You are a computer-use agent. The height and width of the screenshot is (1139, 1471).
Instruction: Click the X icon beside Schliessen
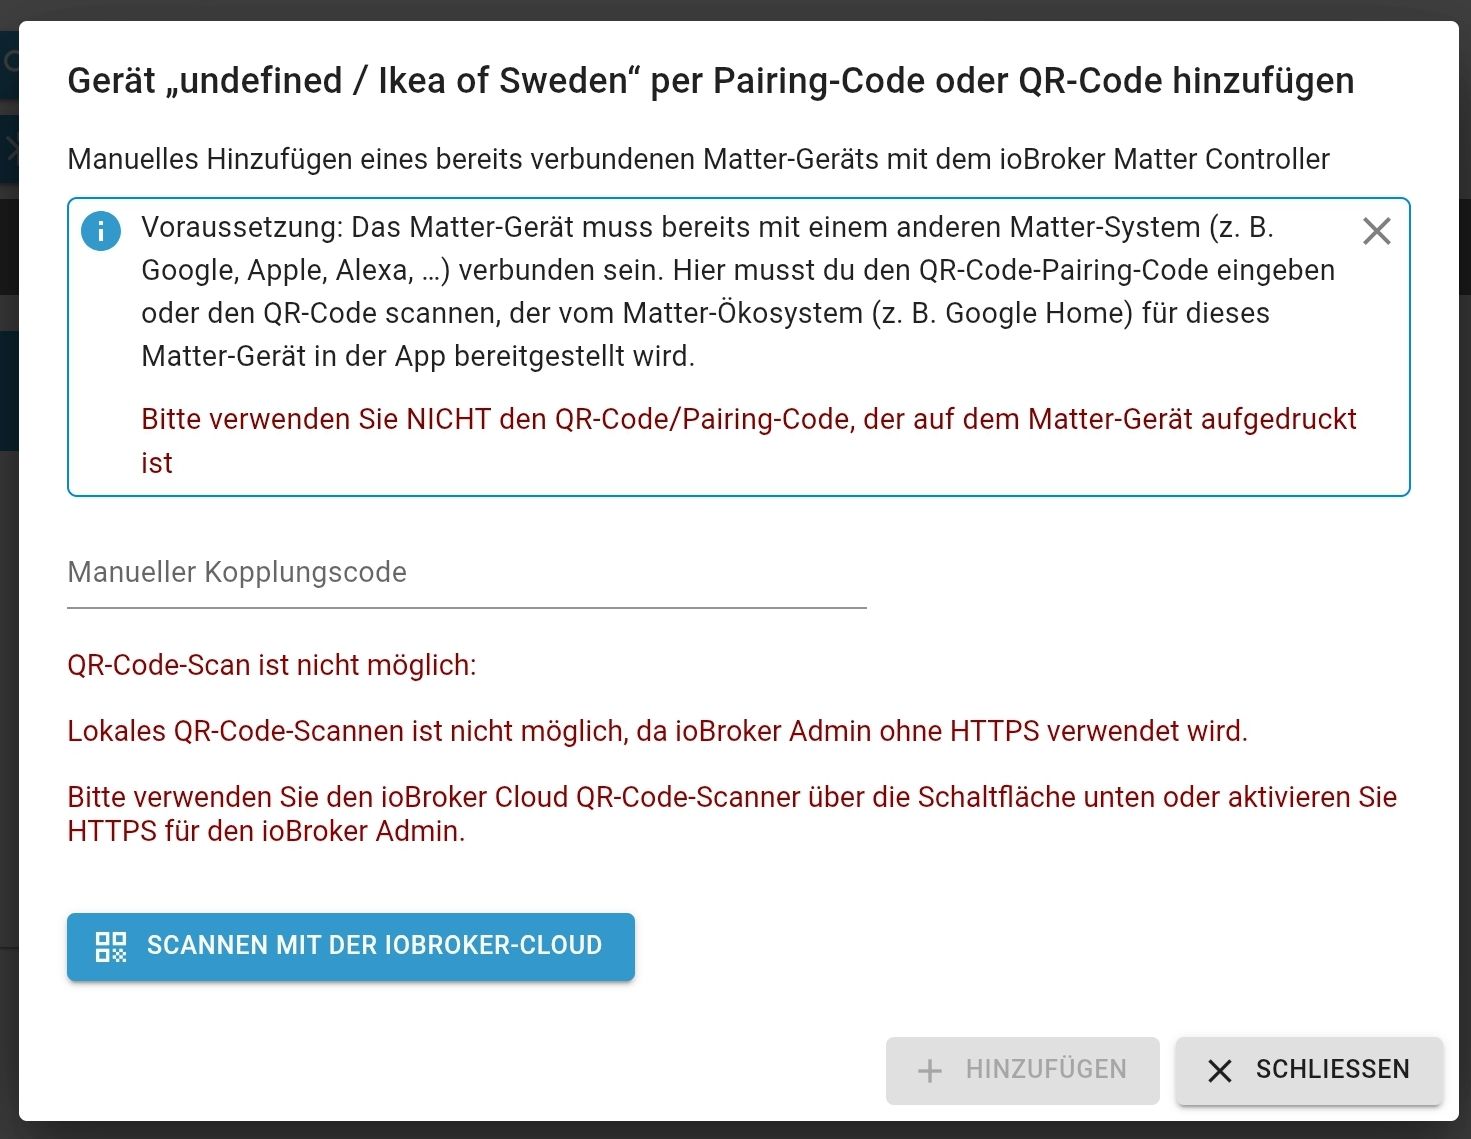click(x=1219, y=1071)
